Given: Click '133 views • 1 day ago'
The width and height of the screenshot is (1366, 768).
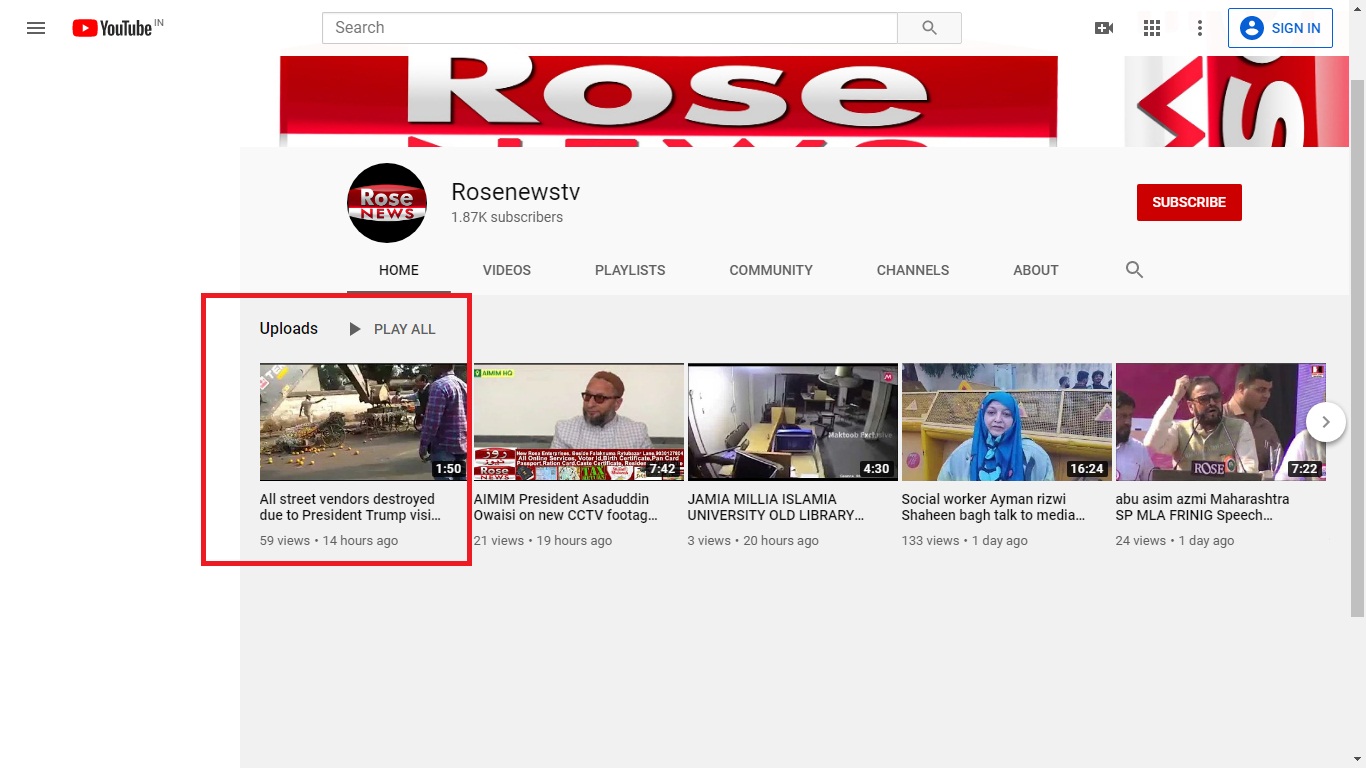Looking at the screenshot, I should tap(965, 541).
